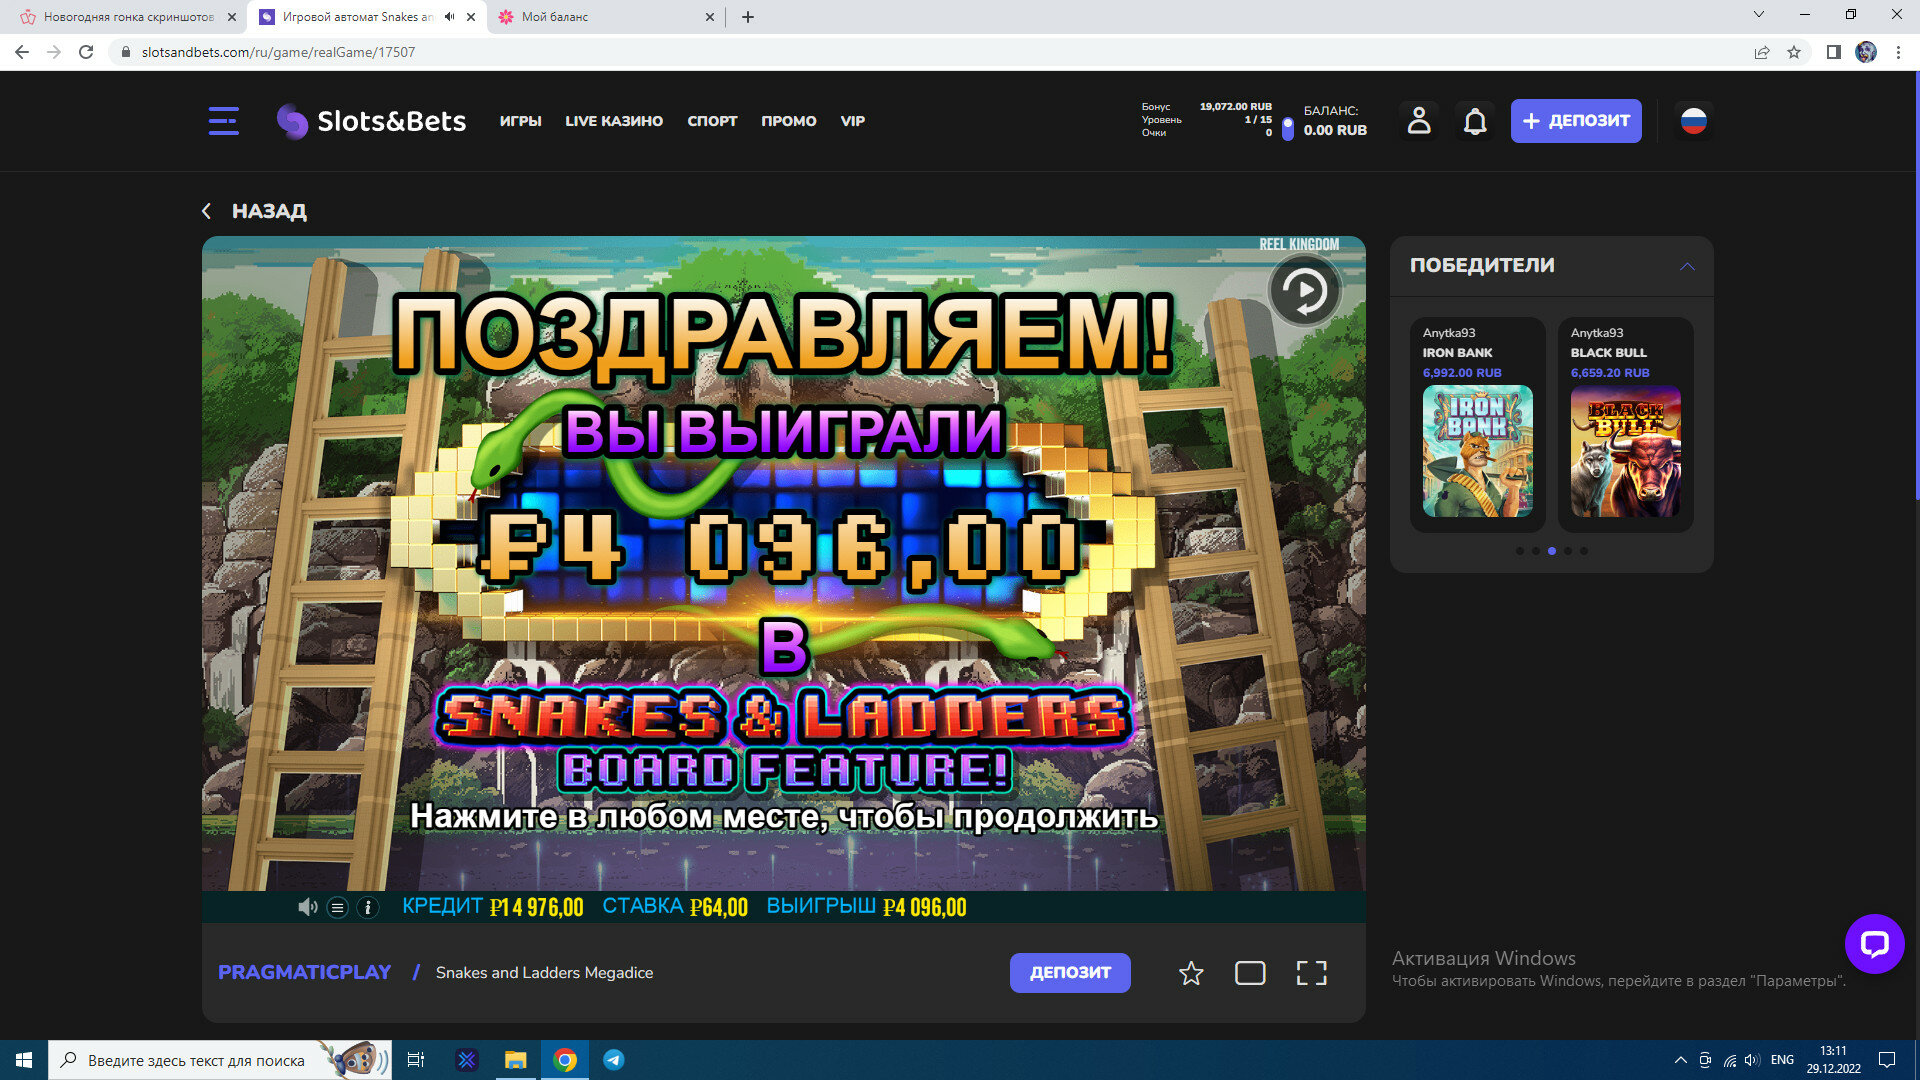The image size is (1920, 1080).
Task: Open the LIVE КАЗИНО menu
Action: tap(613, 121)
